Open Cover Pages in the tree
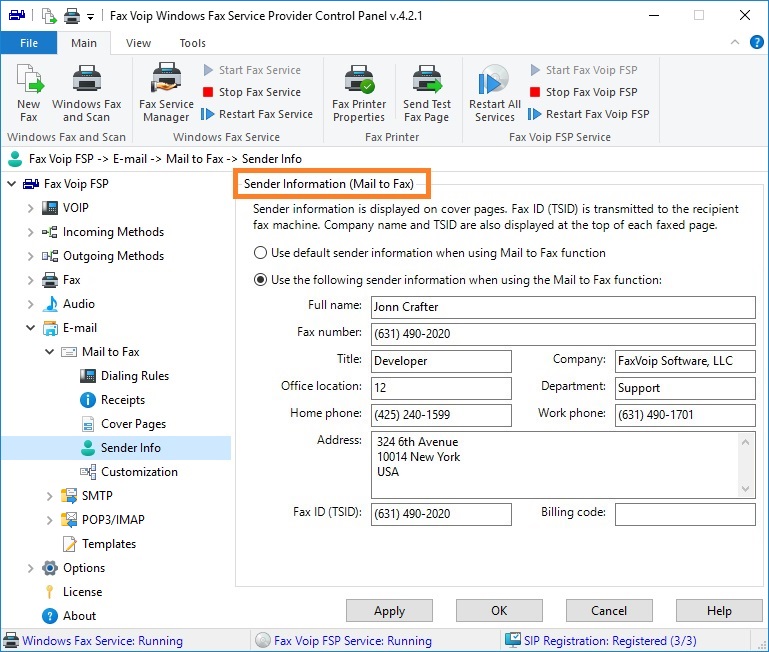Screen dimensions: 769x652 tap(123, 424)
